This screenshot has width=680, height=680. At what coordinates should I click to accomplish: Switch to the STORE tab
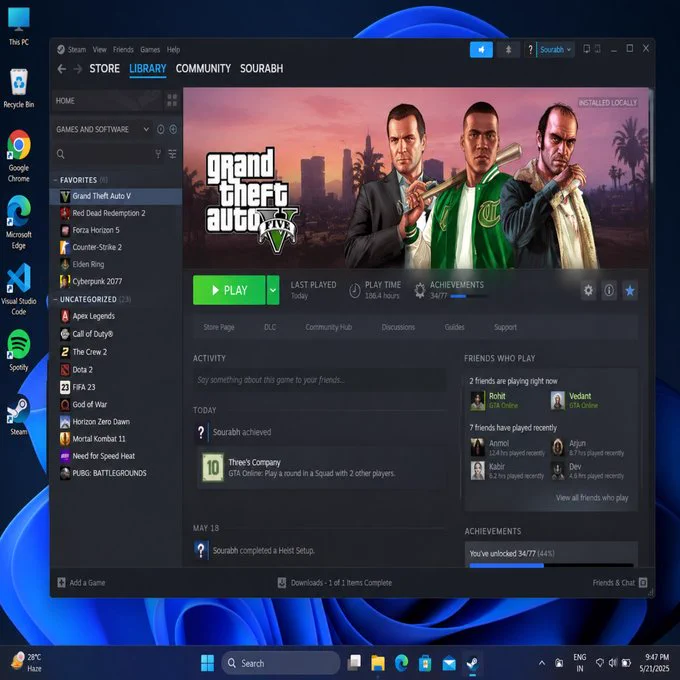click(105, 69)
